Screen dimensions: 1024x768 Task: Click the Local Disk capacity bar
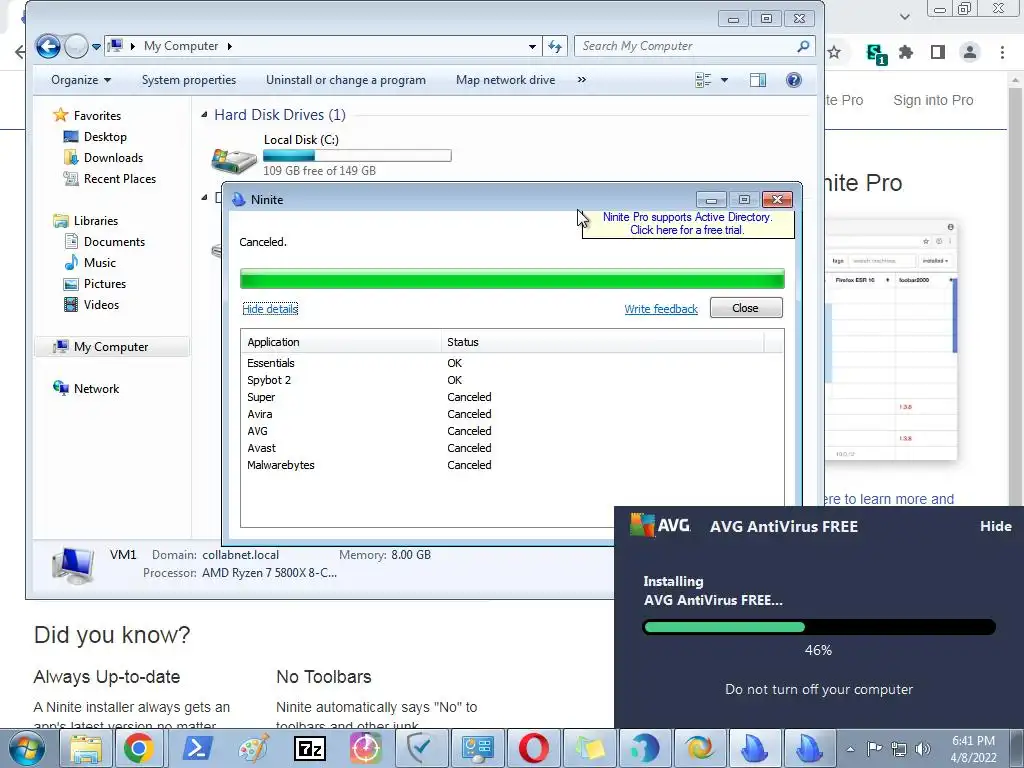[x=357, y=155]
